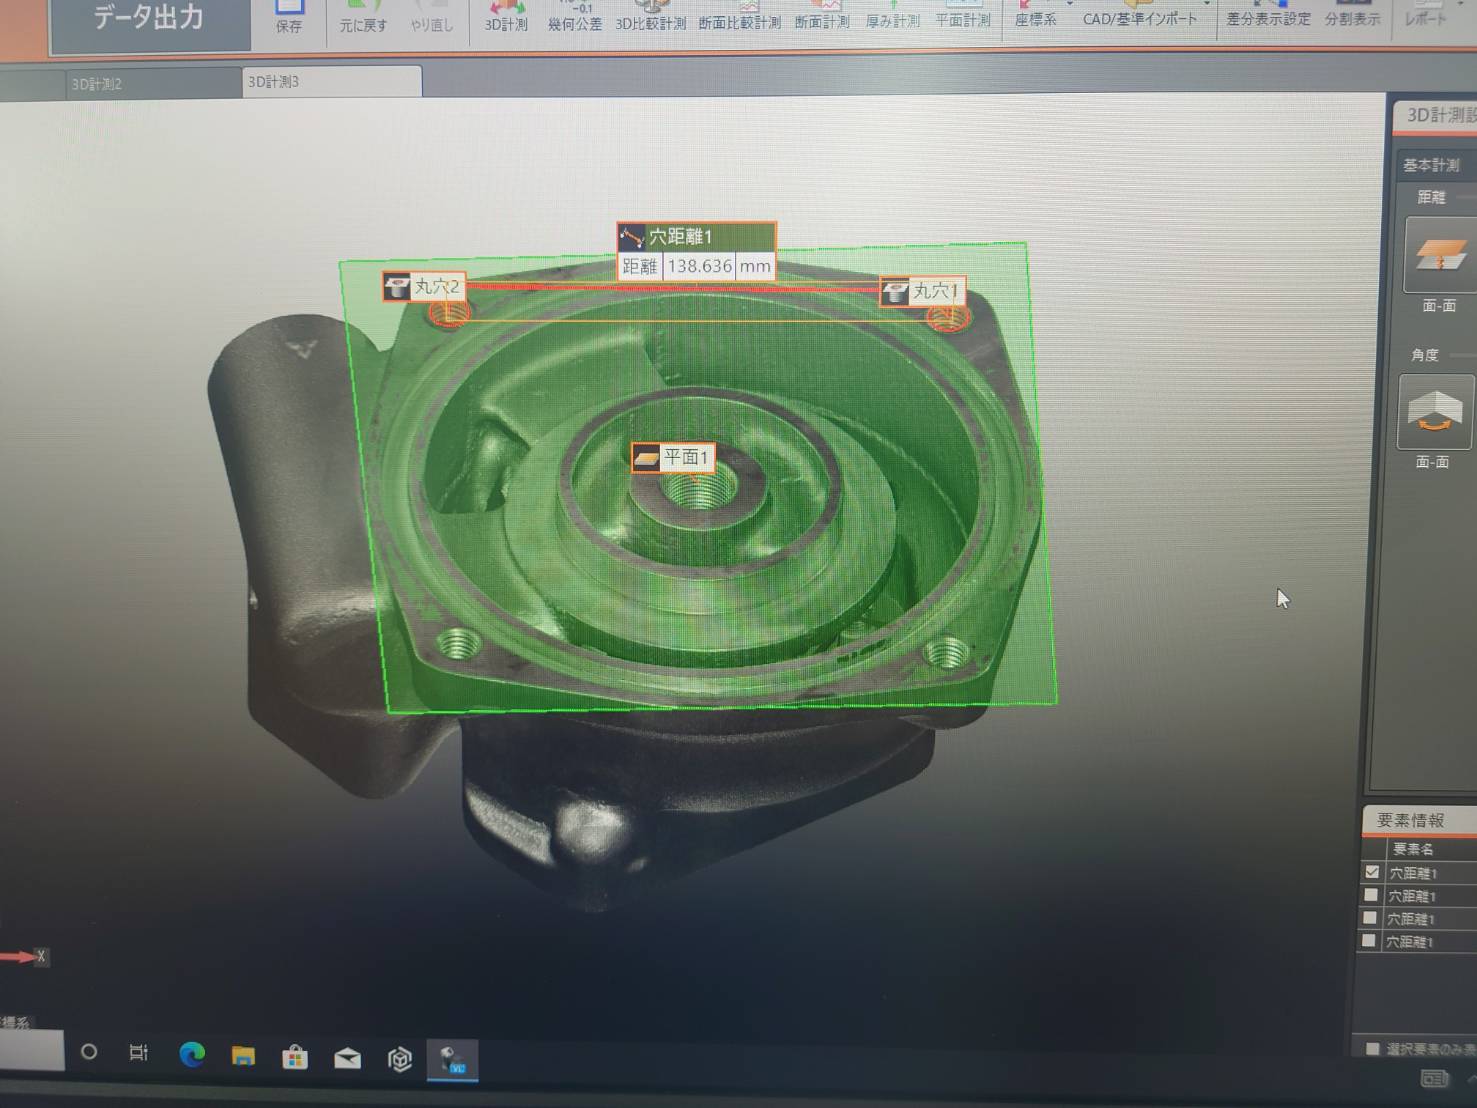
Task: Open 差分表示設定 difference display settings
Action: pyautogui.click(x=1268, y=14)
